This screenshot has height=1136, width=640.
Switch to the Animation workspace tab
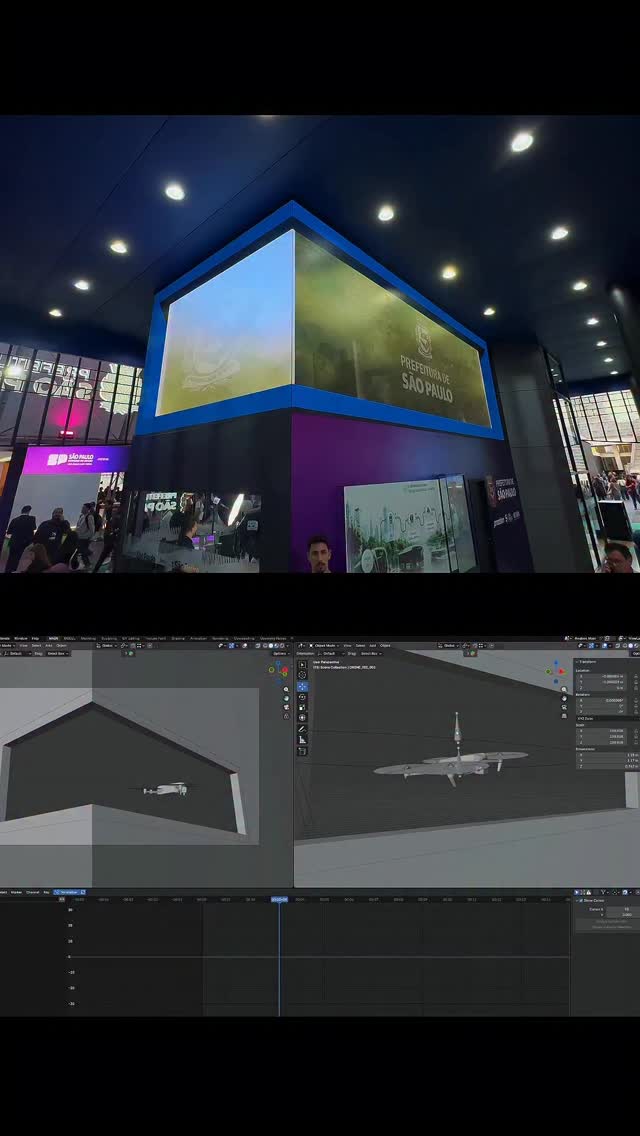(x=198, y=638)
